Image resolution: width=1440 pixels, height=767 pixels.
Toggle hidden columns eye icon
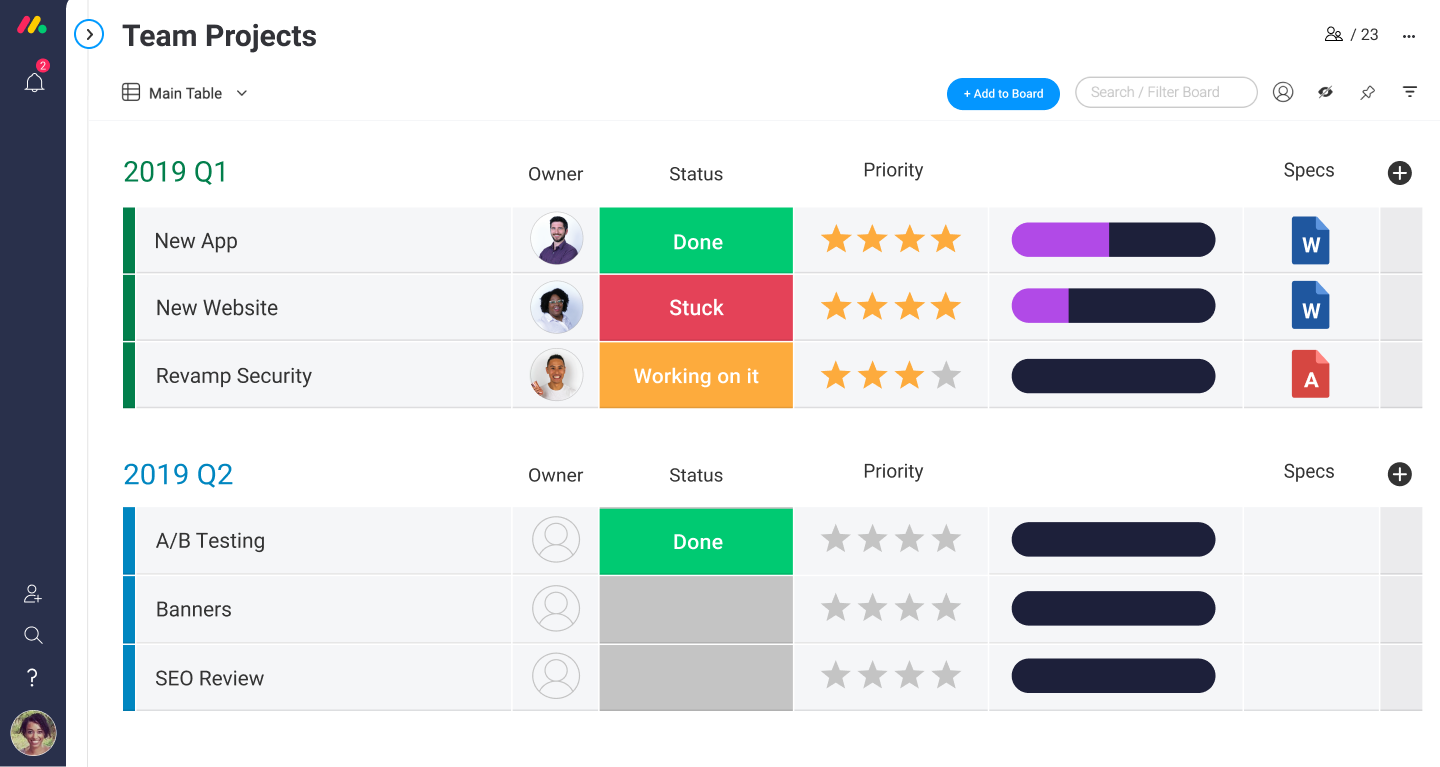point(1325,92)
